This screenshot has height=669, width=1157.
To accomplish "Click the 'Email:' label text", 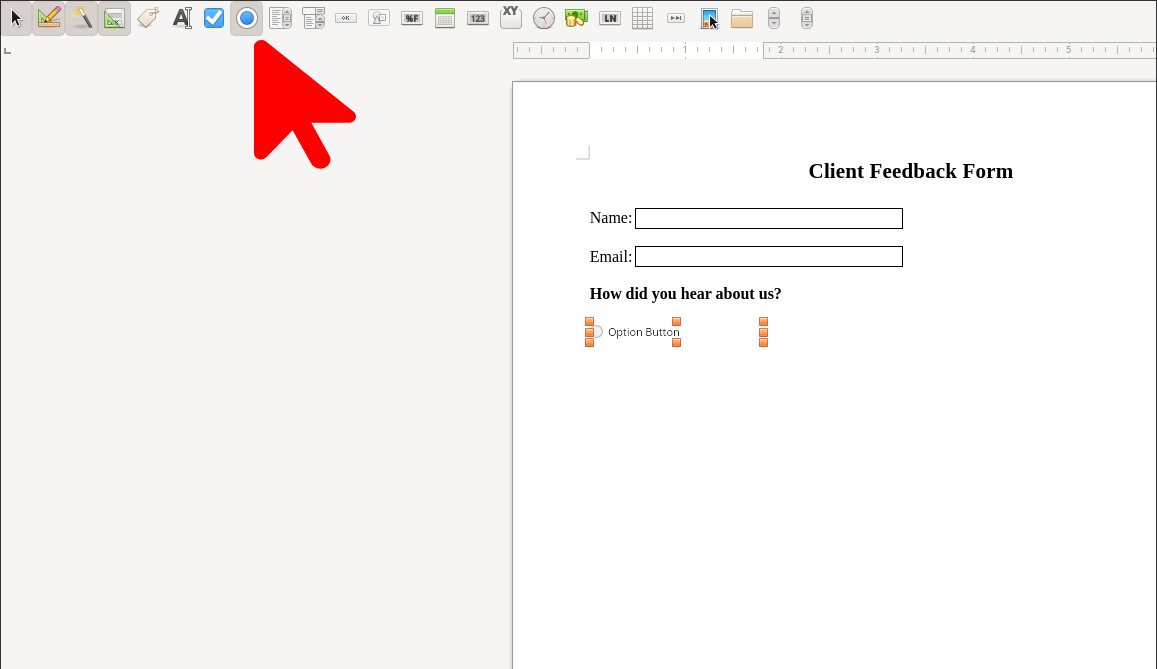I will click(611, 257).
